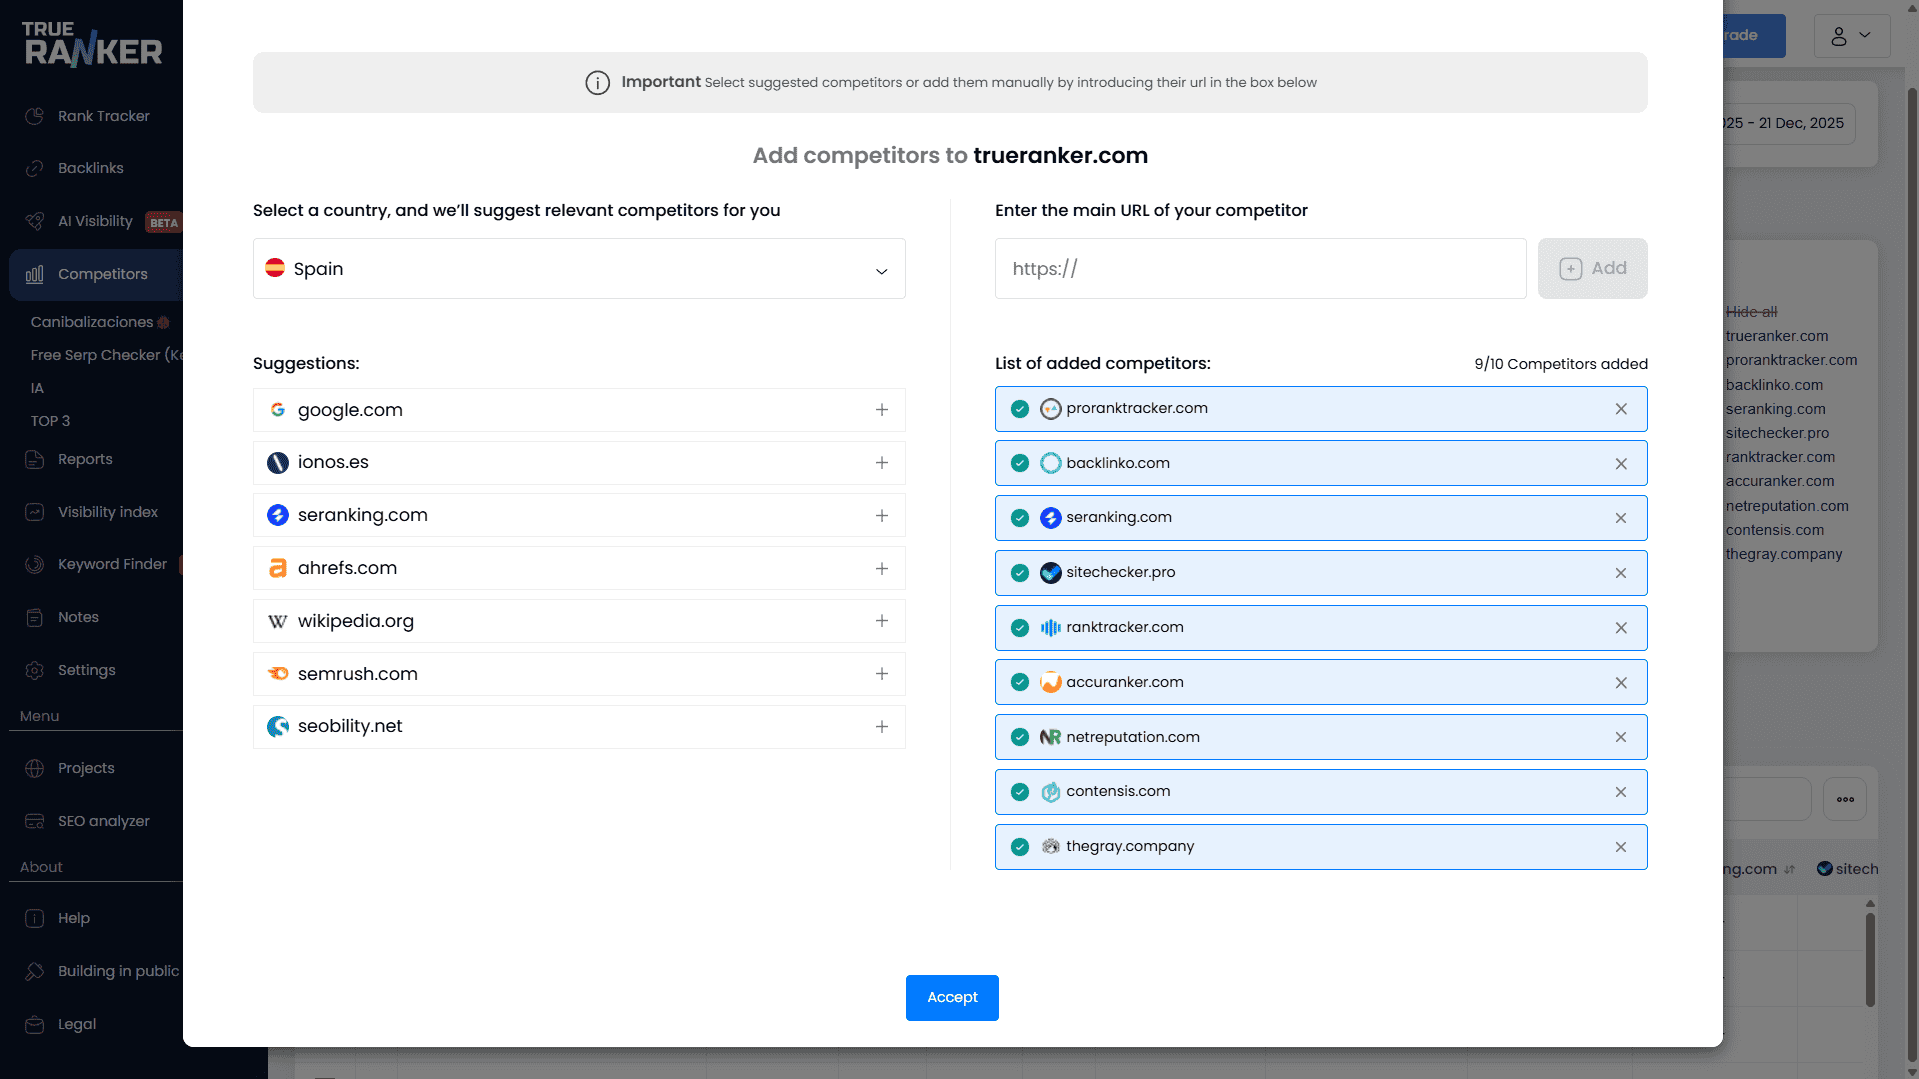Open Backlinks in the sidebar
Viewport: 1919px width, 1079px height.
(90, 168)
